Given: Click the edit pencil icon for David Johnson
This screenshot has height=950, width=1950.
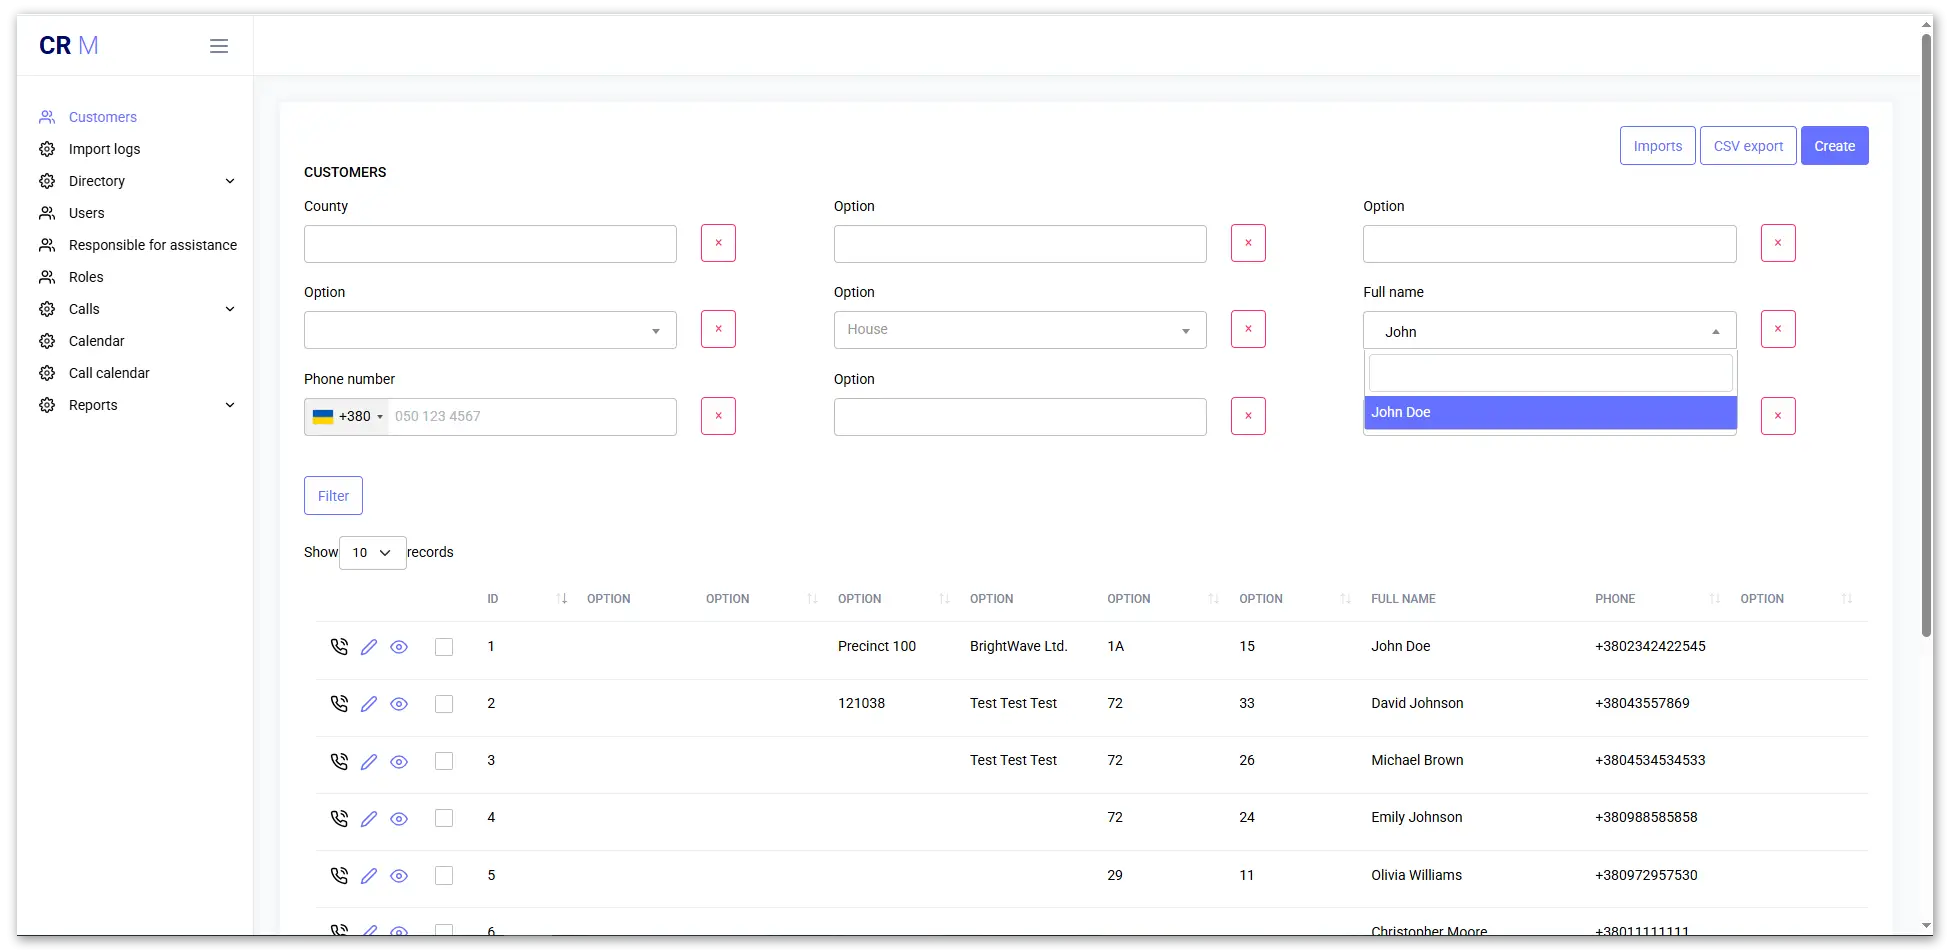Looking at the screenshot, I should click(x=369, y=704).
